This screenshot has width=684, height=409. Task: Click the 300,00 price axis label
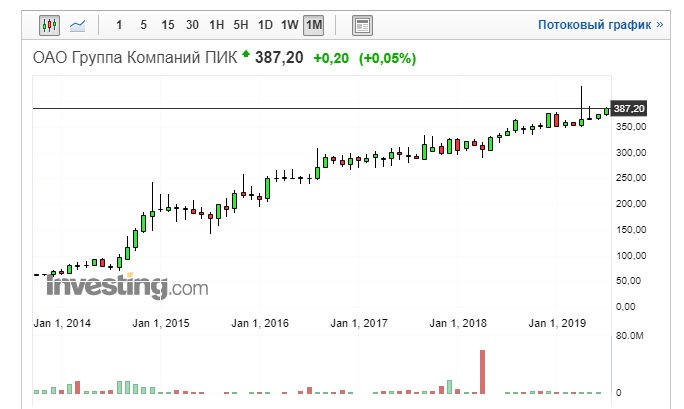[631, 153]
